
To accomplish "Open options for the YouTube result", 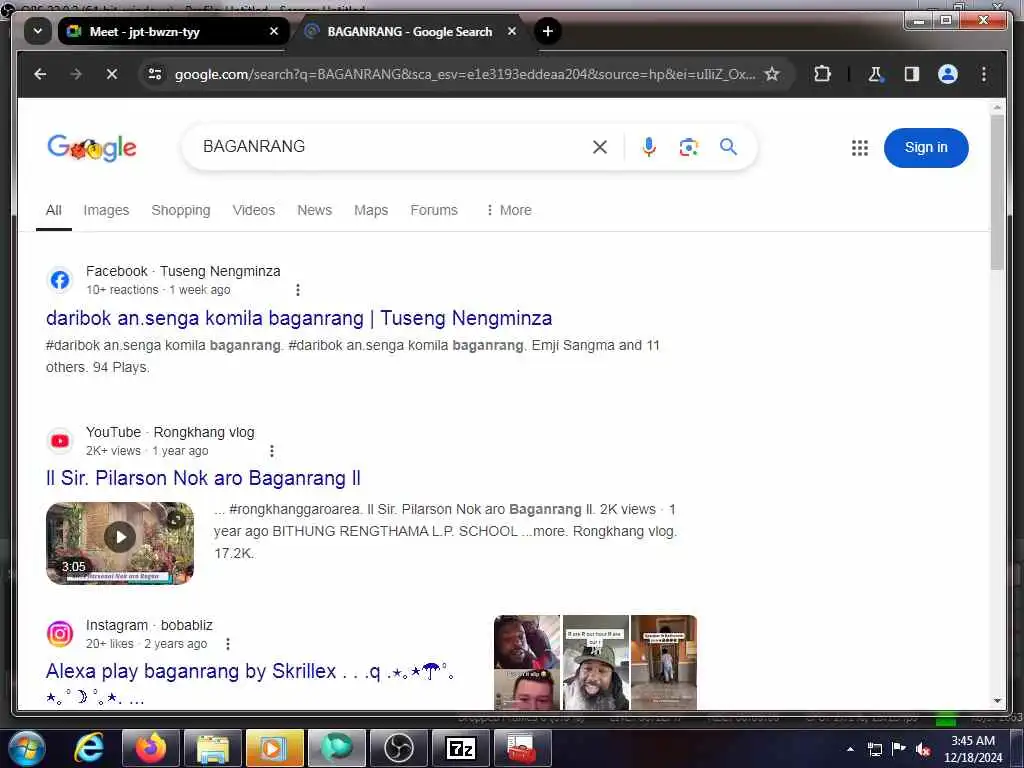I will [x=272, y=451].
